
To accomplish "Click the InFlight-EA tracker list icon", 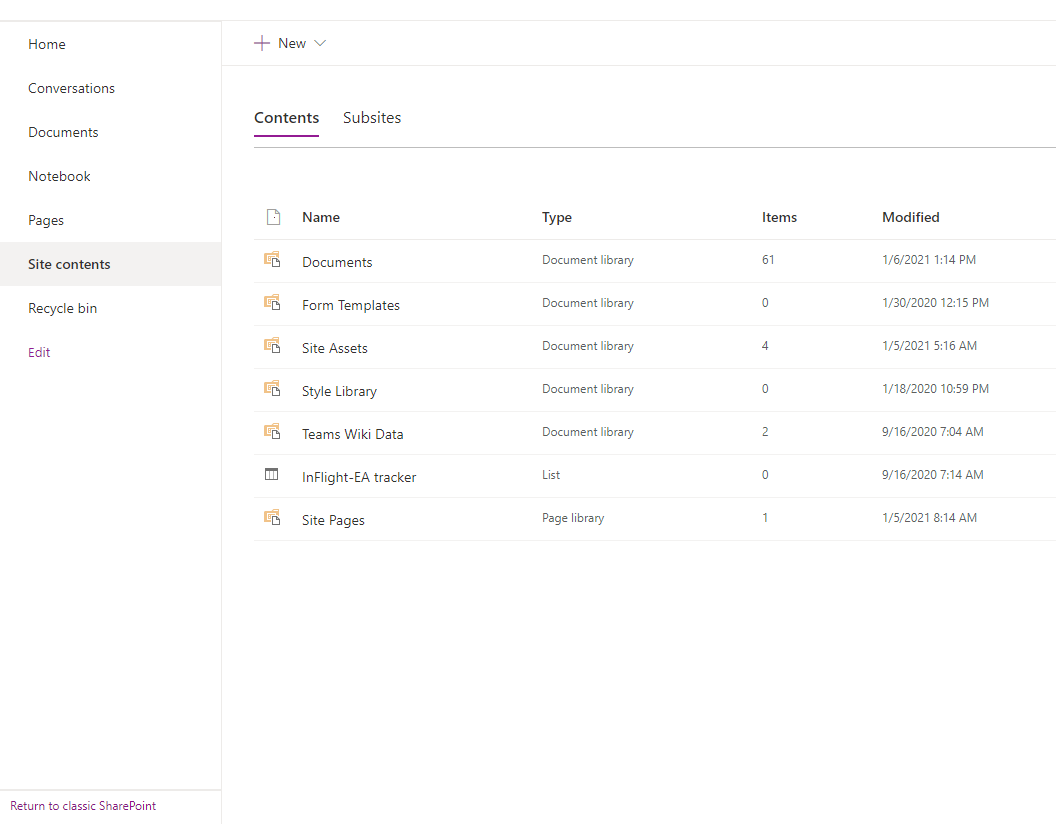I will pyautogui.click(x=271, y=475).
